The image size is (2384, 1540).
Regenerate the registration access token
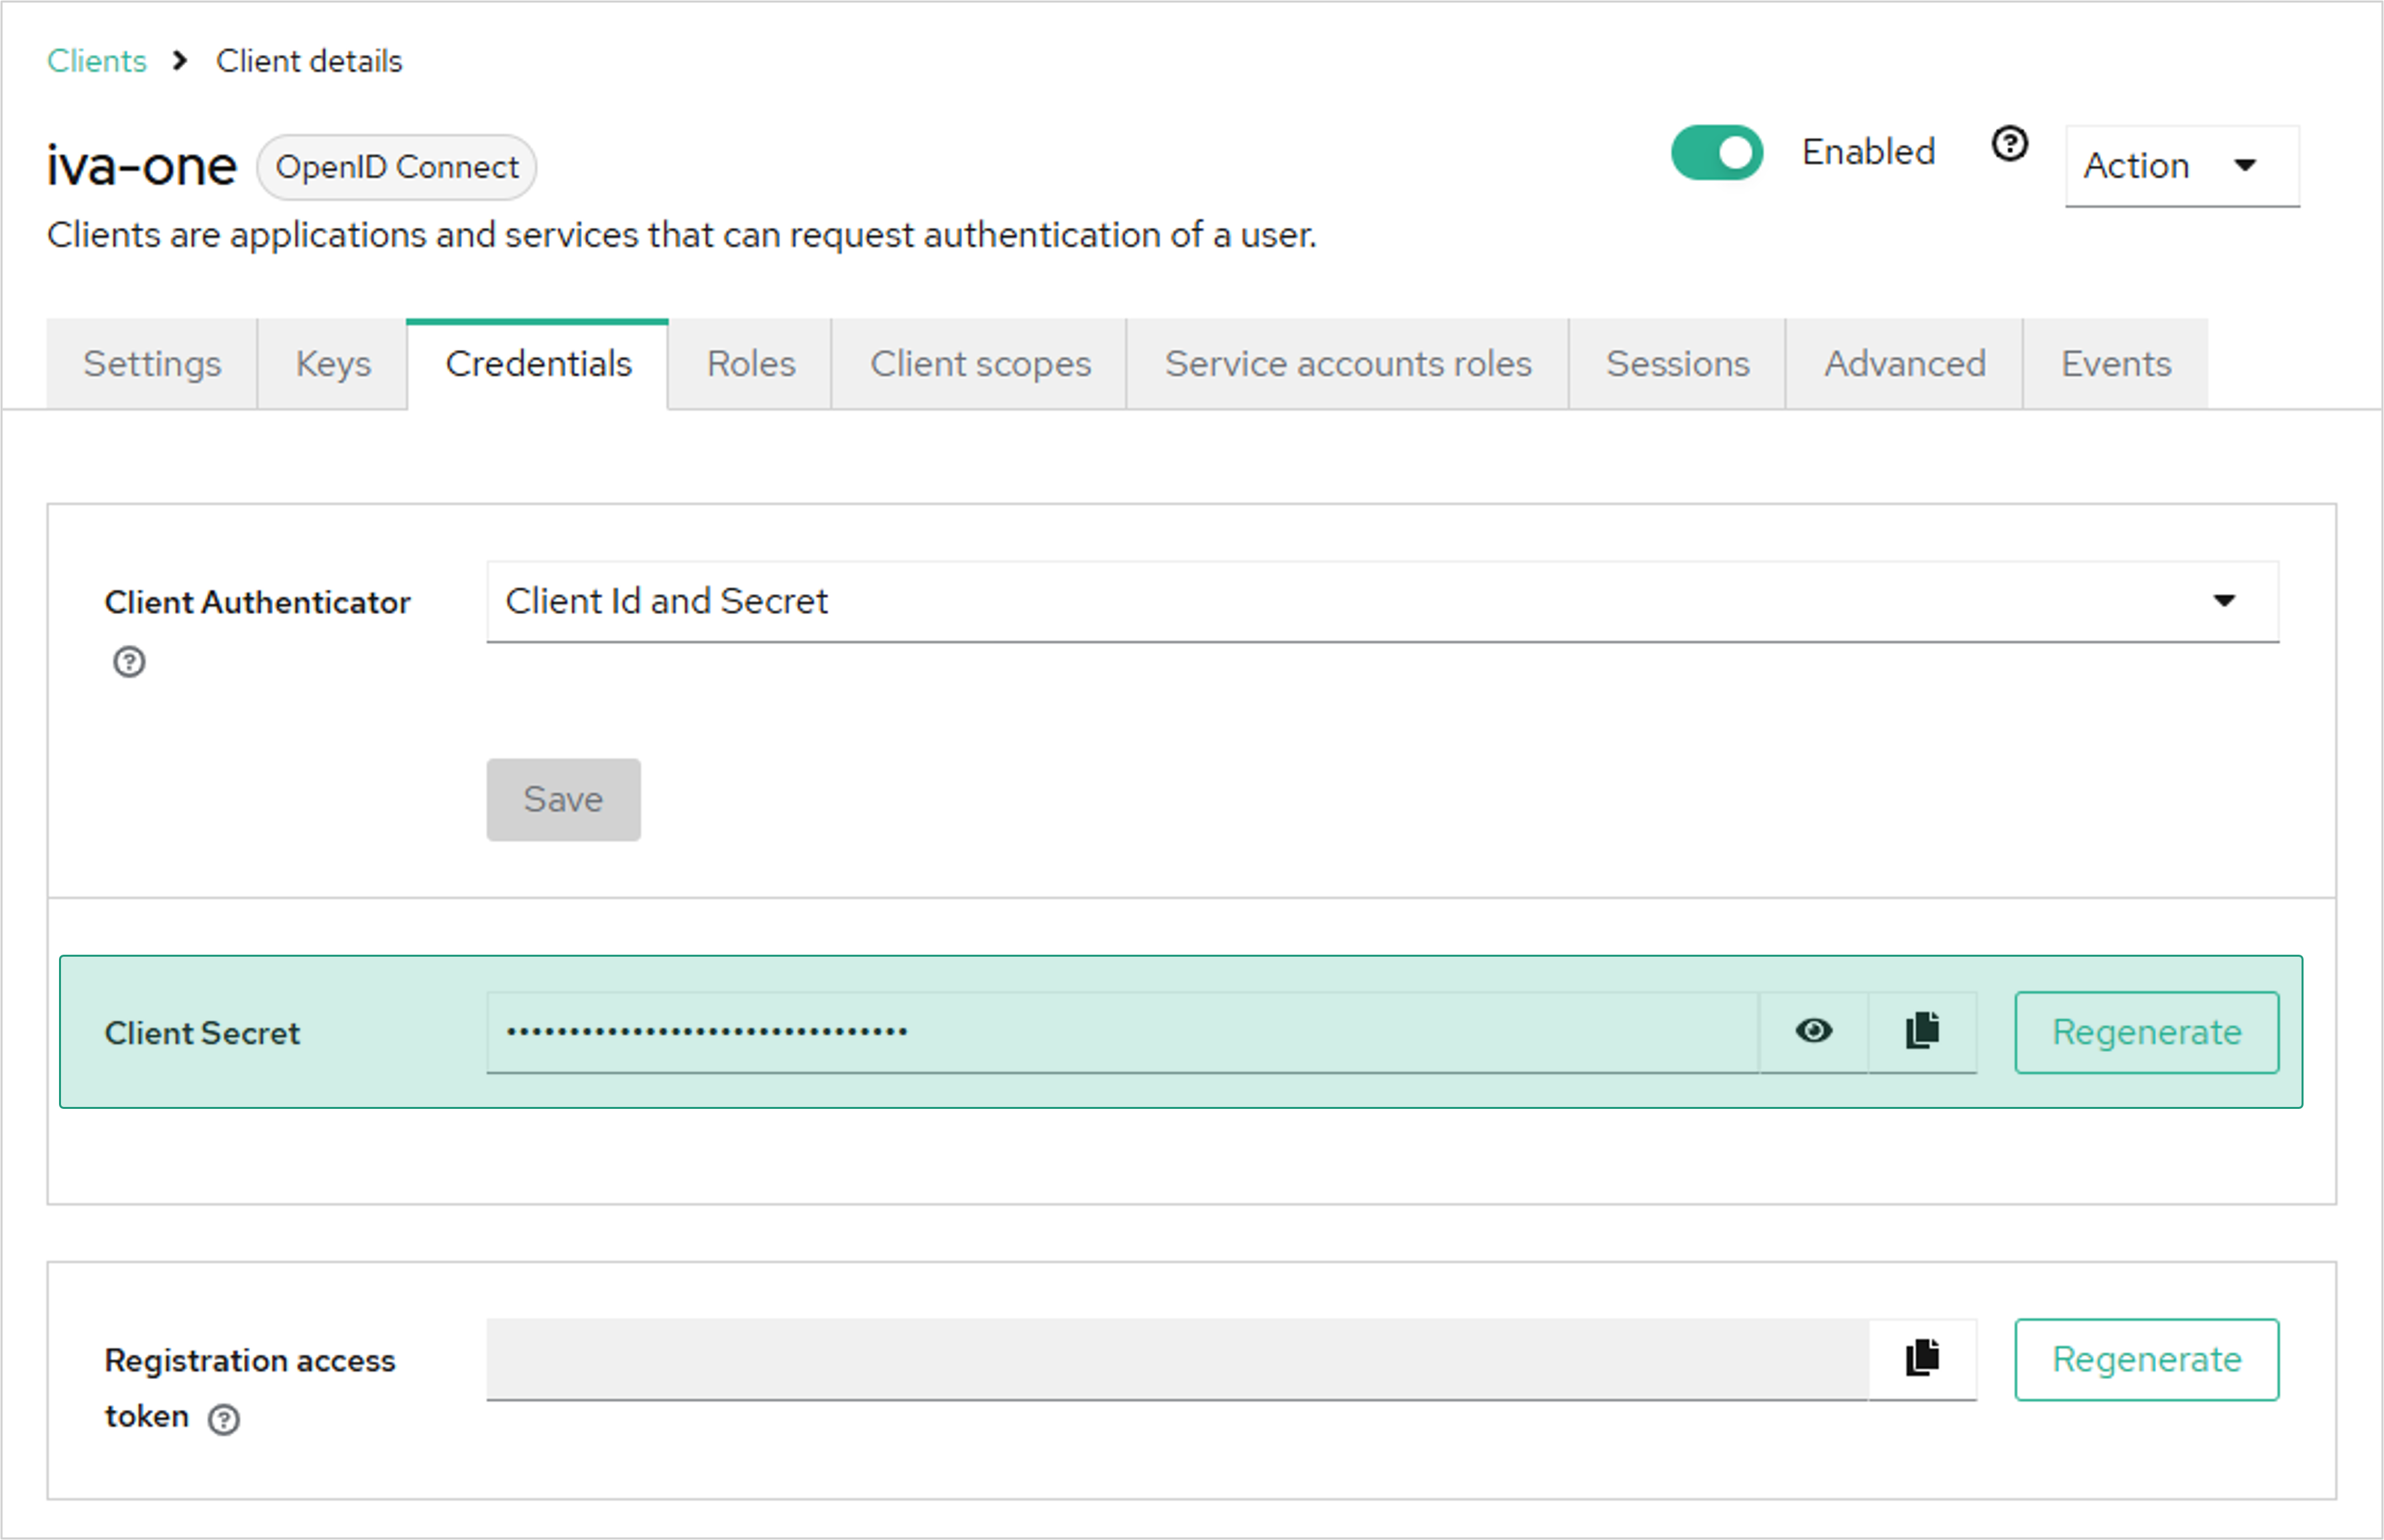2146,1359
